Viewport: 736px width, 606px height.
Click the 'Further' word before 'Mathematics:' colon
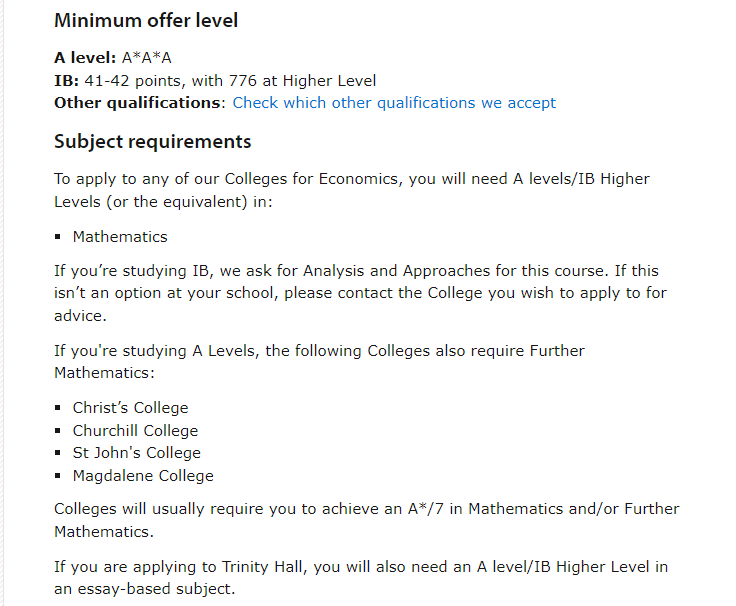click(557, 351)
